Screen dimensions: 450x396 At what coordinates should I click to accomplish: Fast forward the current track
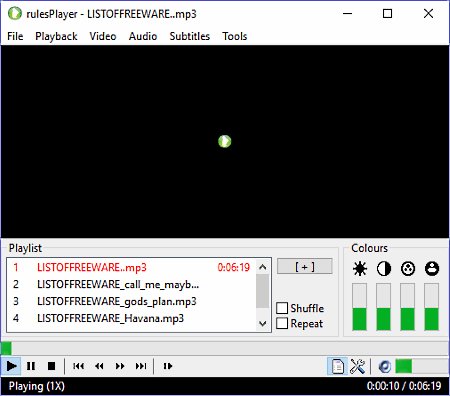click(120, 366)
